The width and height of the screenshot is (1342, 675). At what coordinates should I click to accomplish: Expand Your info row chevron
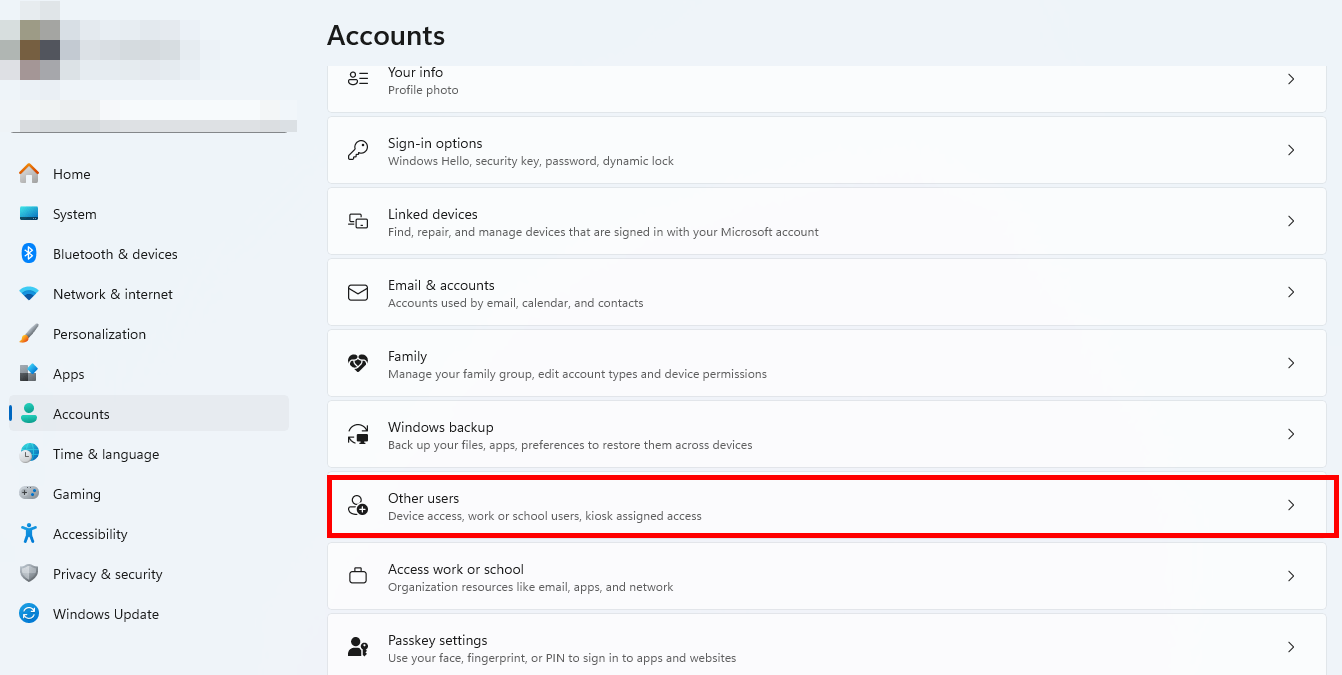(1291, 79)
